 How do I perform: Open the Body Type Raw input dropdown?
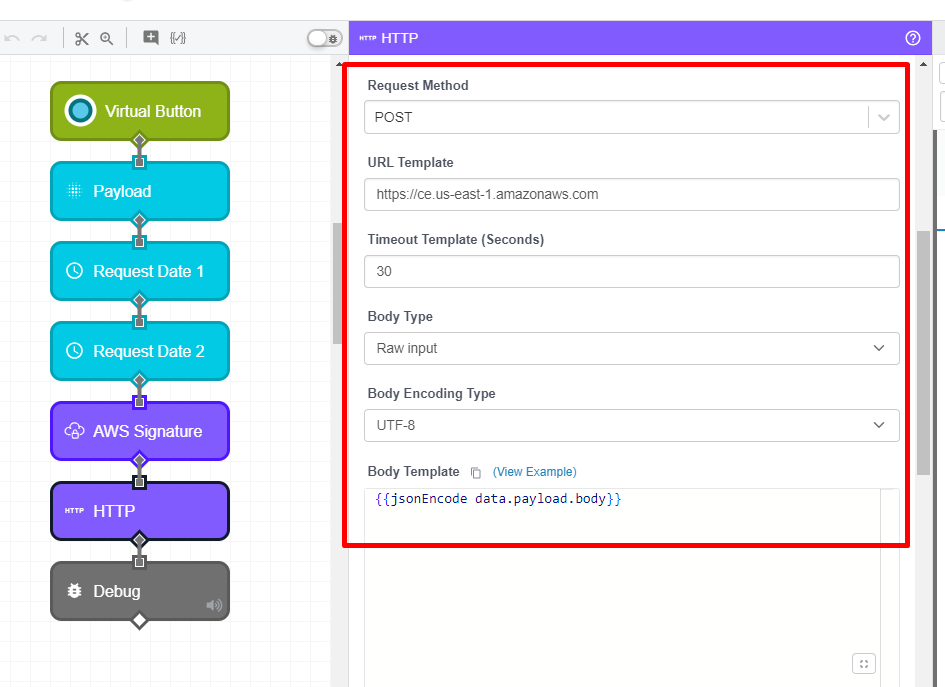pyautogui.click(x=632, y=348)
